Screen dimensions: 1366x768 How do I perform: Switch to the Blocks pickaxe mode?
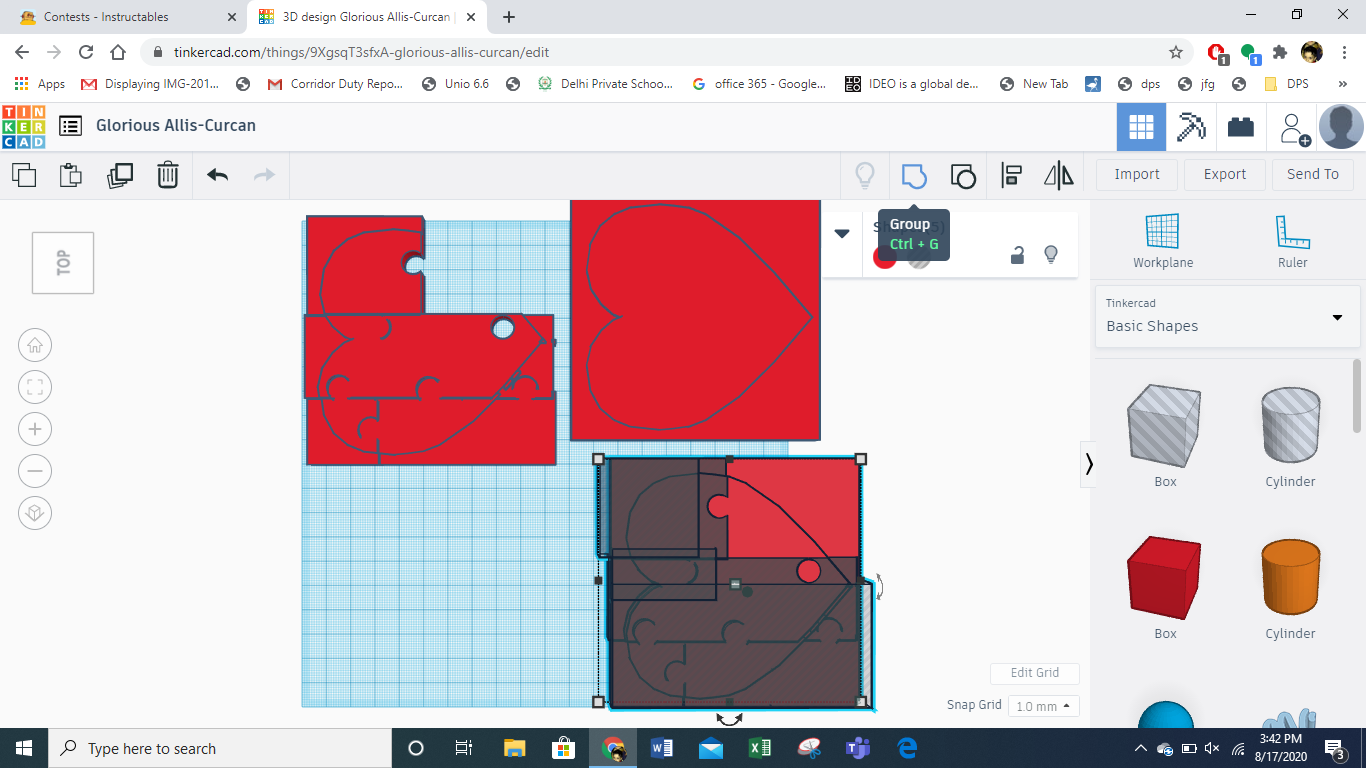(x=1191, y=127)
